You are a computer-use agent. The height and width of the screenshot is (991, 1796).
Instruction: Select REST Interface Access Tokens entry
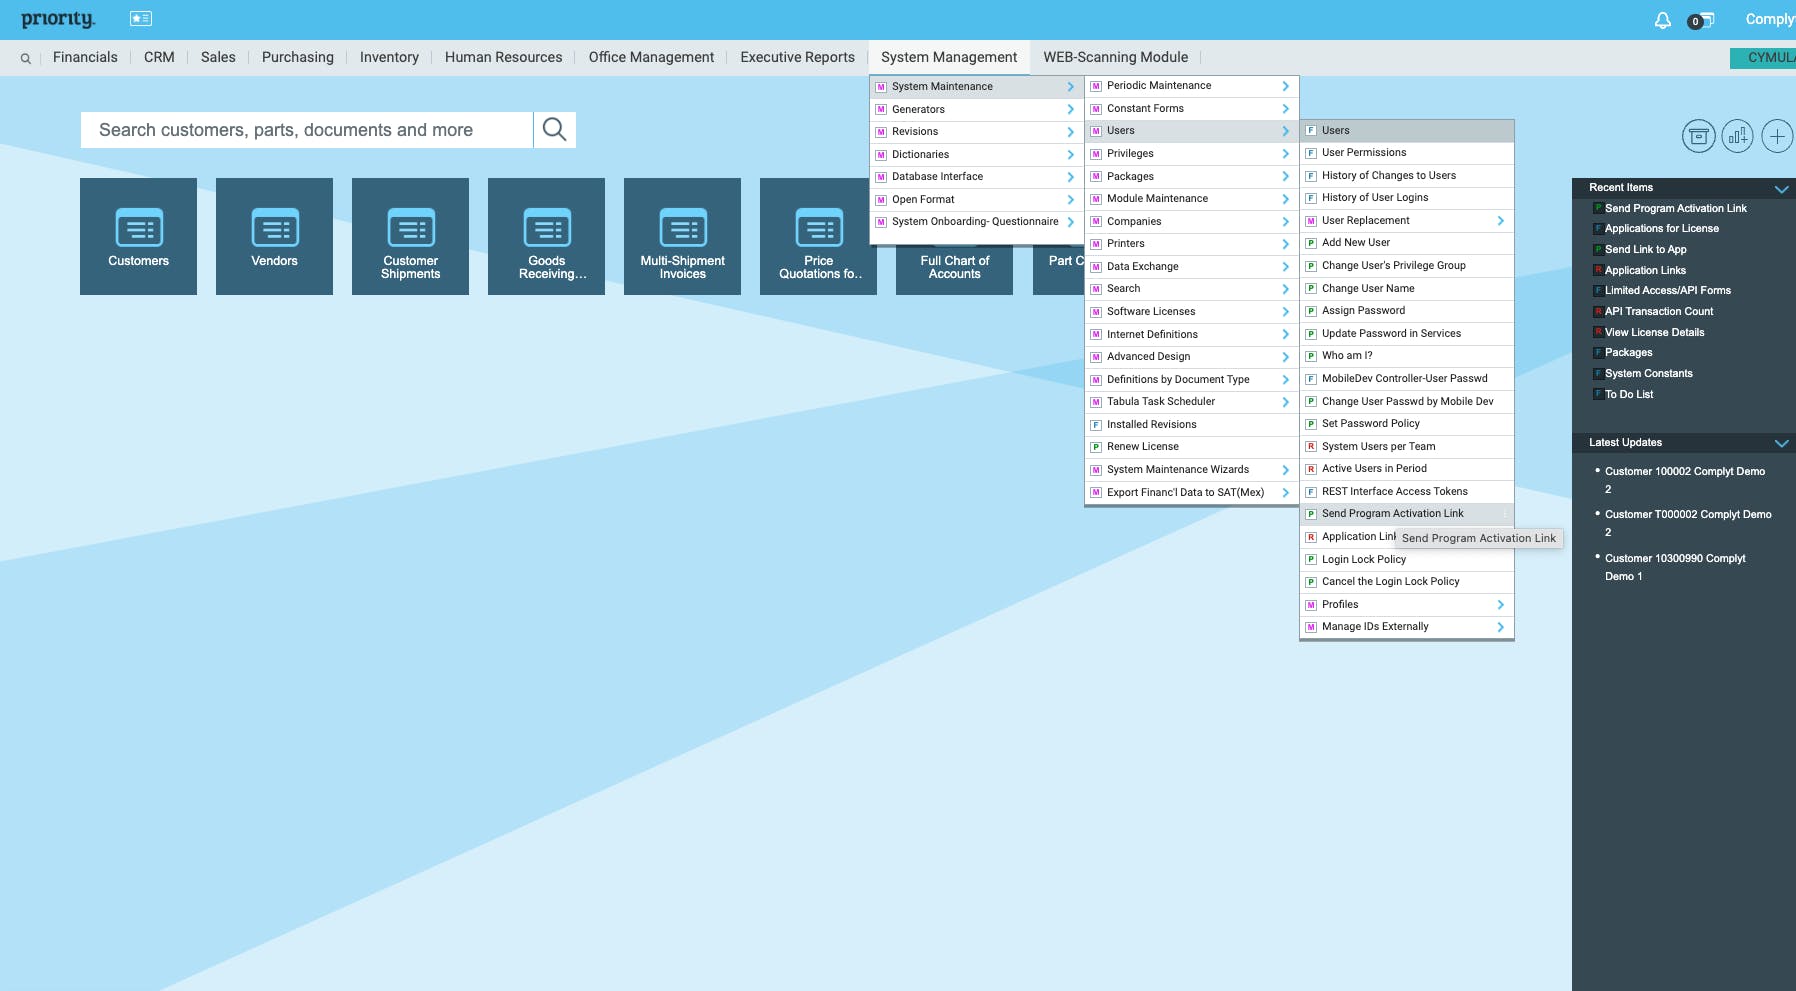tap(1407, 492)
